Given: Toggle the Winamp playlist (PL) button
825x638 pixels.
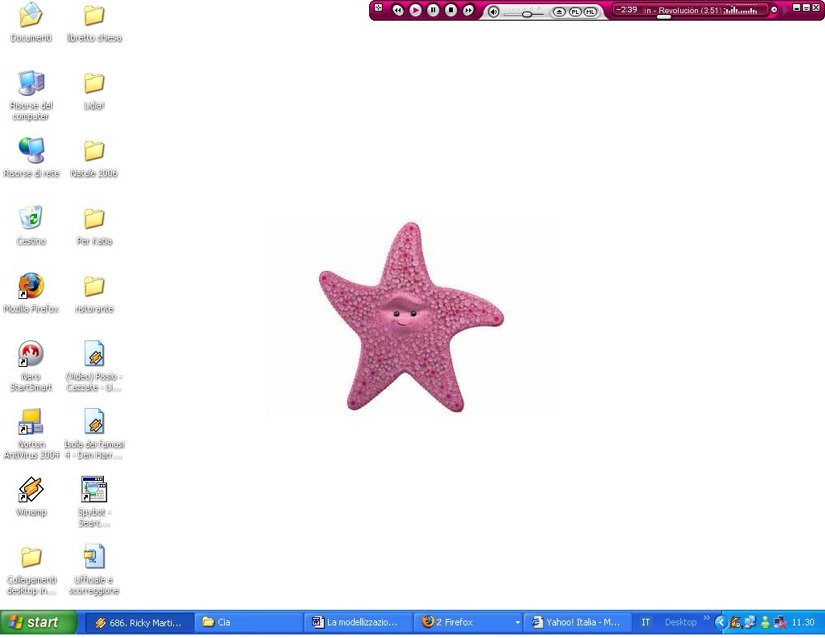Looking at the screenshot, I should 575,12.
